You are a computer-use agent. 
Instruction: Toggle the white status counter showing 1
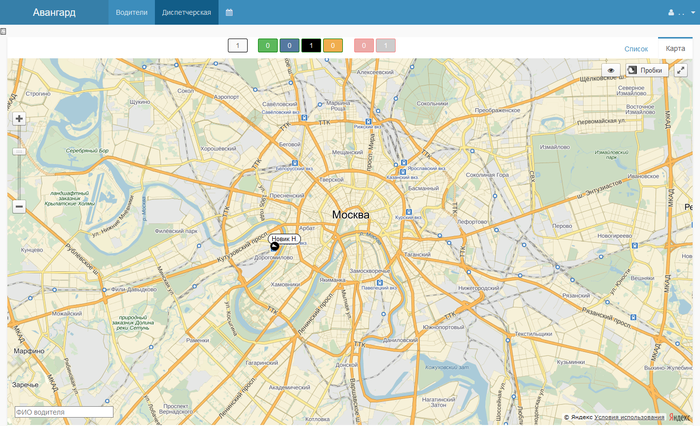238,46
